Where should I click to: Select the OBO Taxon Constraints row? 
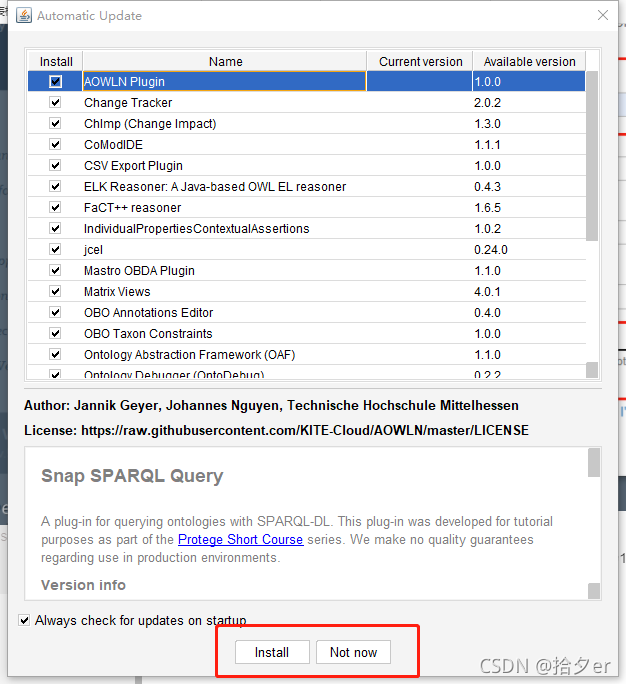click(x=307, y=333)
